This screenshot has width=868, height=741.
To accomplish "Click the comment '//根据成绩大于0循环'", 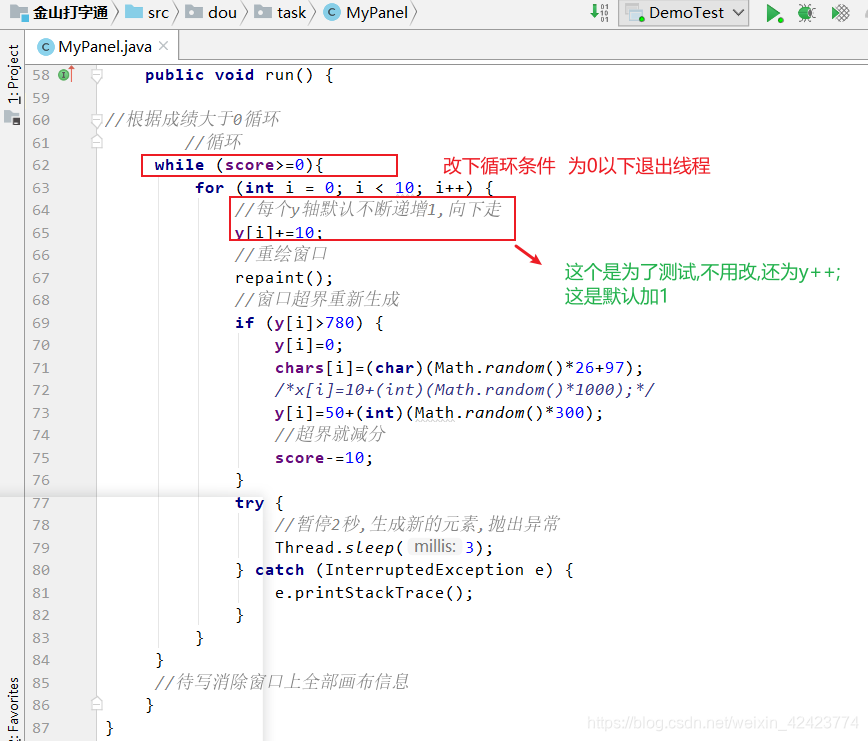I will pyautogui.click(x=192, y=119).
